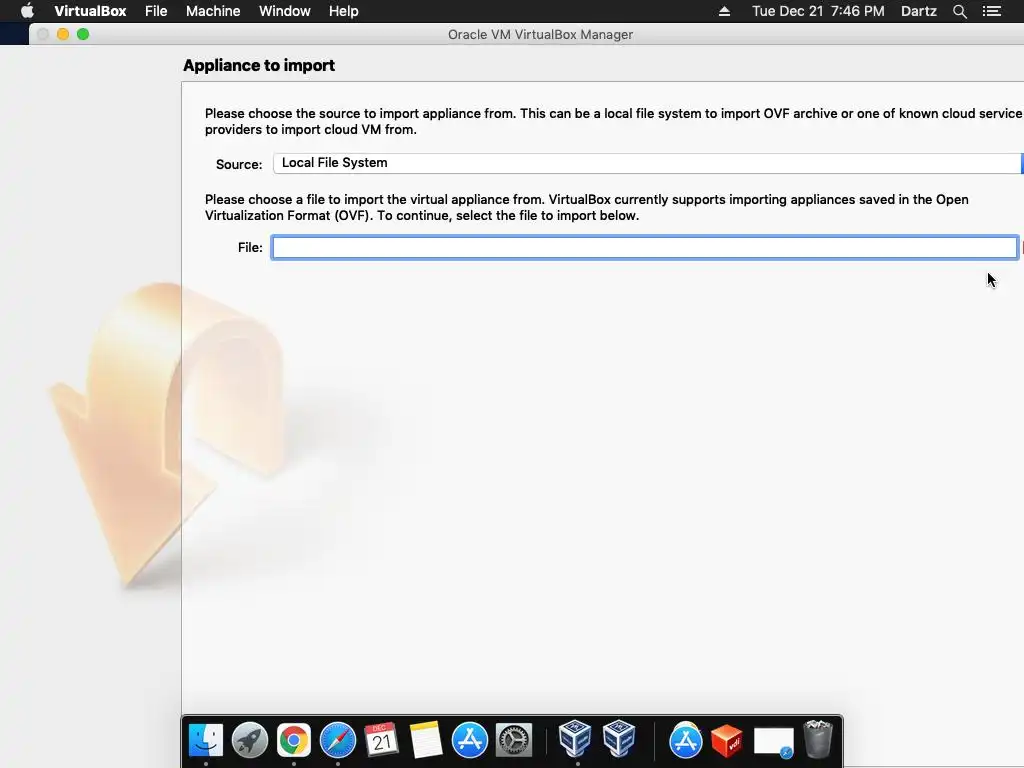Open Calendar showing Dec 21 in dock
The image size is (1024, 768).
coord(381,740)
